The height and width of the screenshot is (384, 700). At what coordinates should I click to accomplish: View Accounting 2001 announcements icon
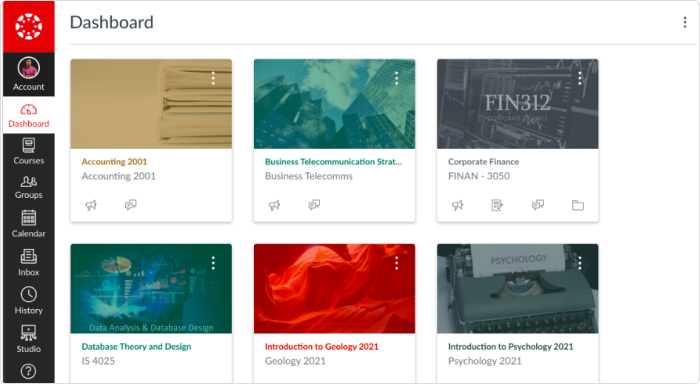[91, 205]
